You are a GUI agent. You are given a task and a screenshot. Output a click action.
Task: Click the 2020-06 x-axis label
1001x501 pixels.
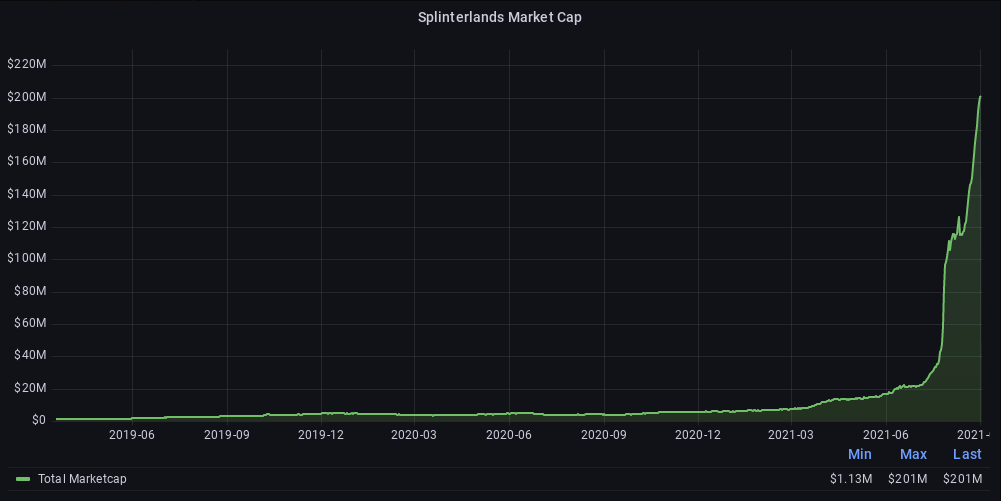(x=509, y=435)
